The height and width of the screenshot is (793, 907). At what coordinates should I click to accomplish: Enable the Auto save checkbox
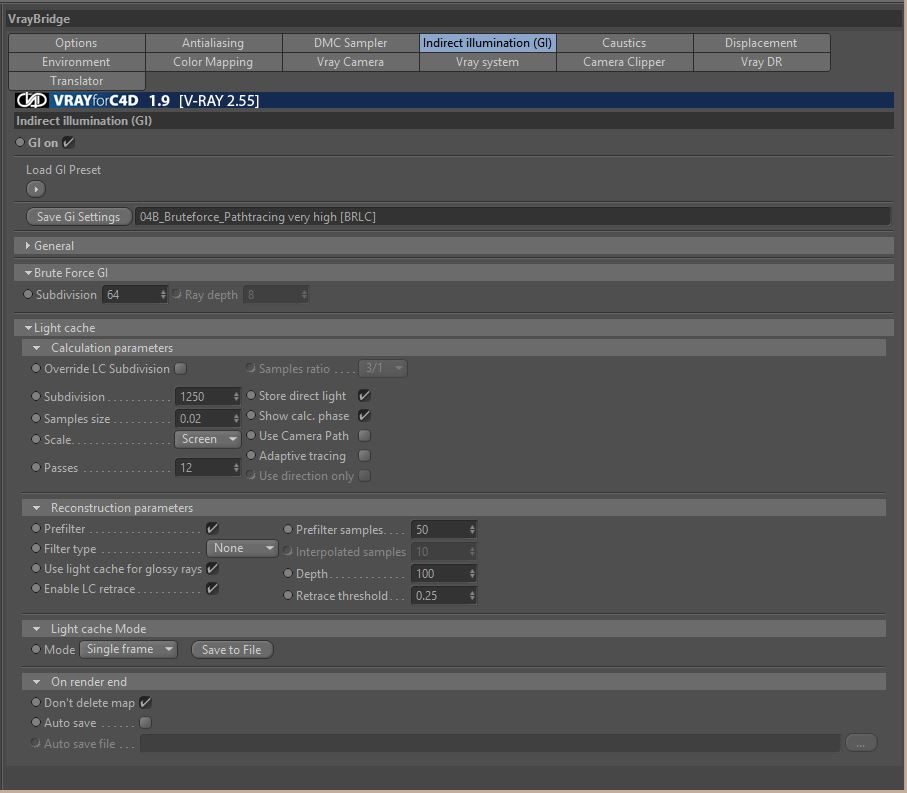(x=145, y=722)
